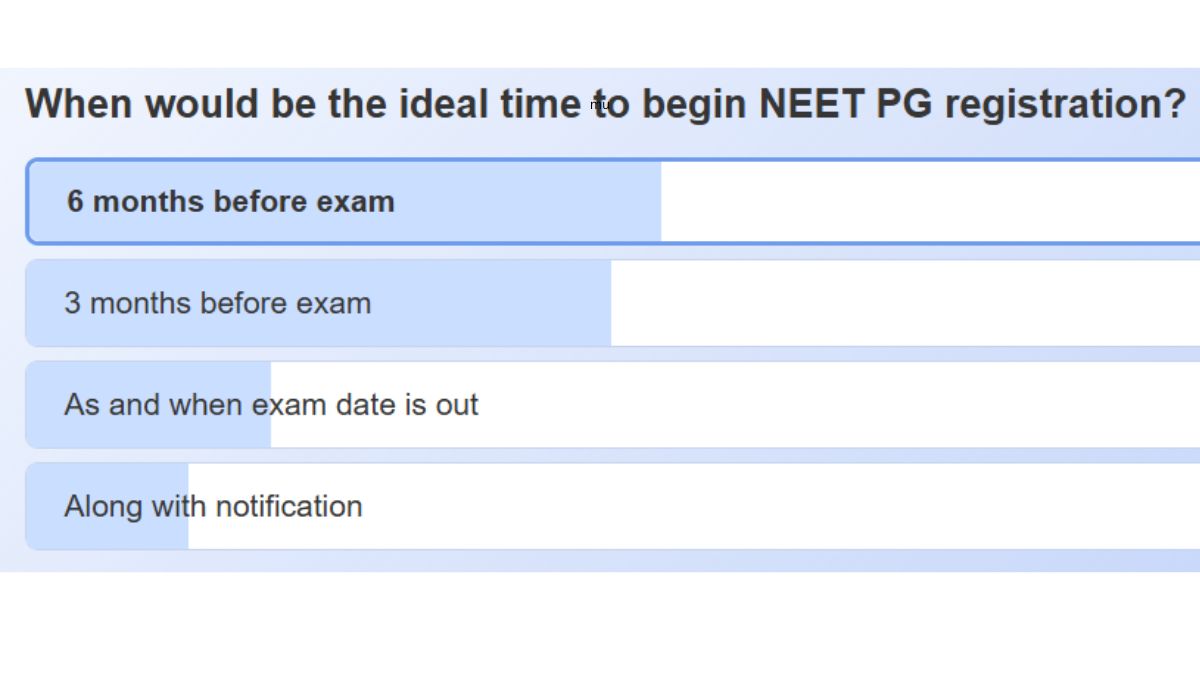
Task: Click the white empty area of the 6 months row
Action: (930, 201)
